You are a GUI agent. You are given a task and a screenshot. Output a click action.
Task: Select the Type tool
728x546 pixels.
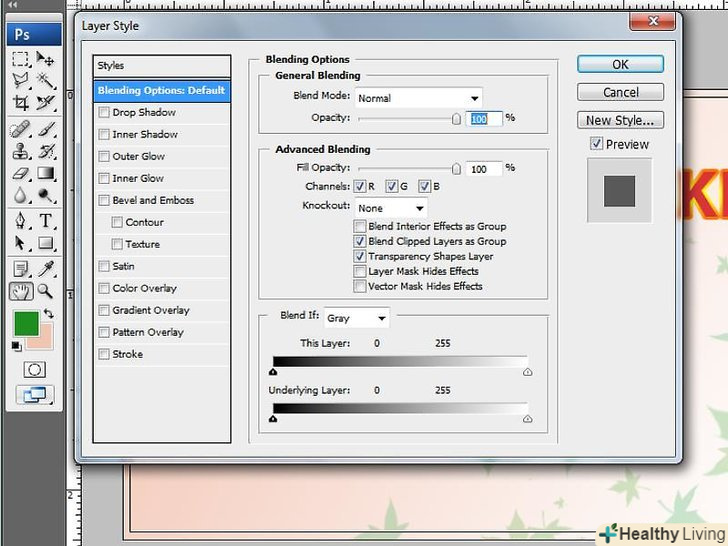click(x=46, y=221)
